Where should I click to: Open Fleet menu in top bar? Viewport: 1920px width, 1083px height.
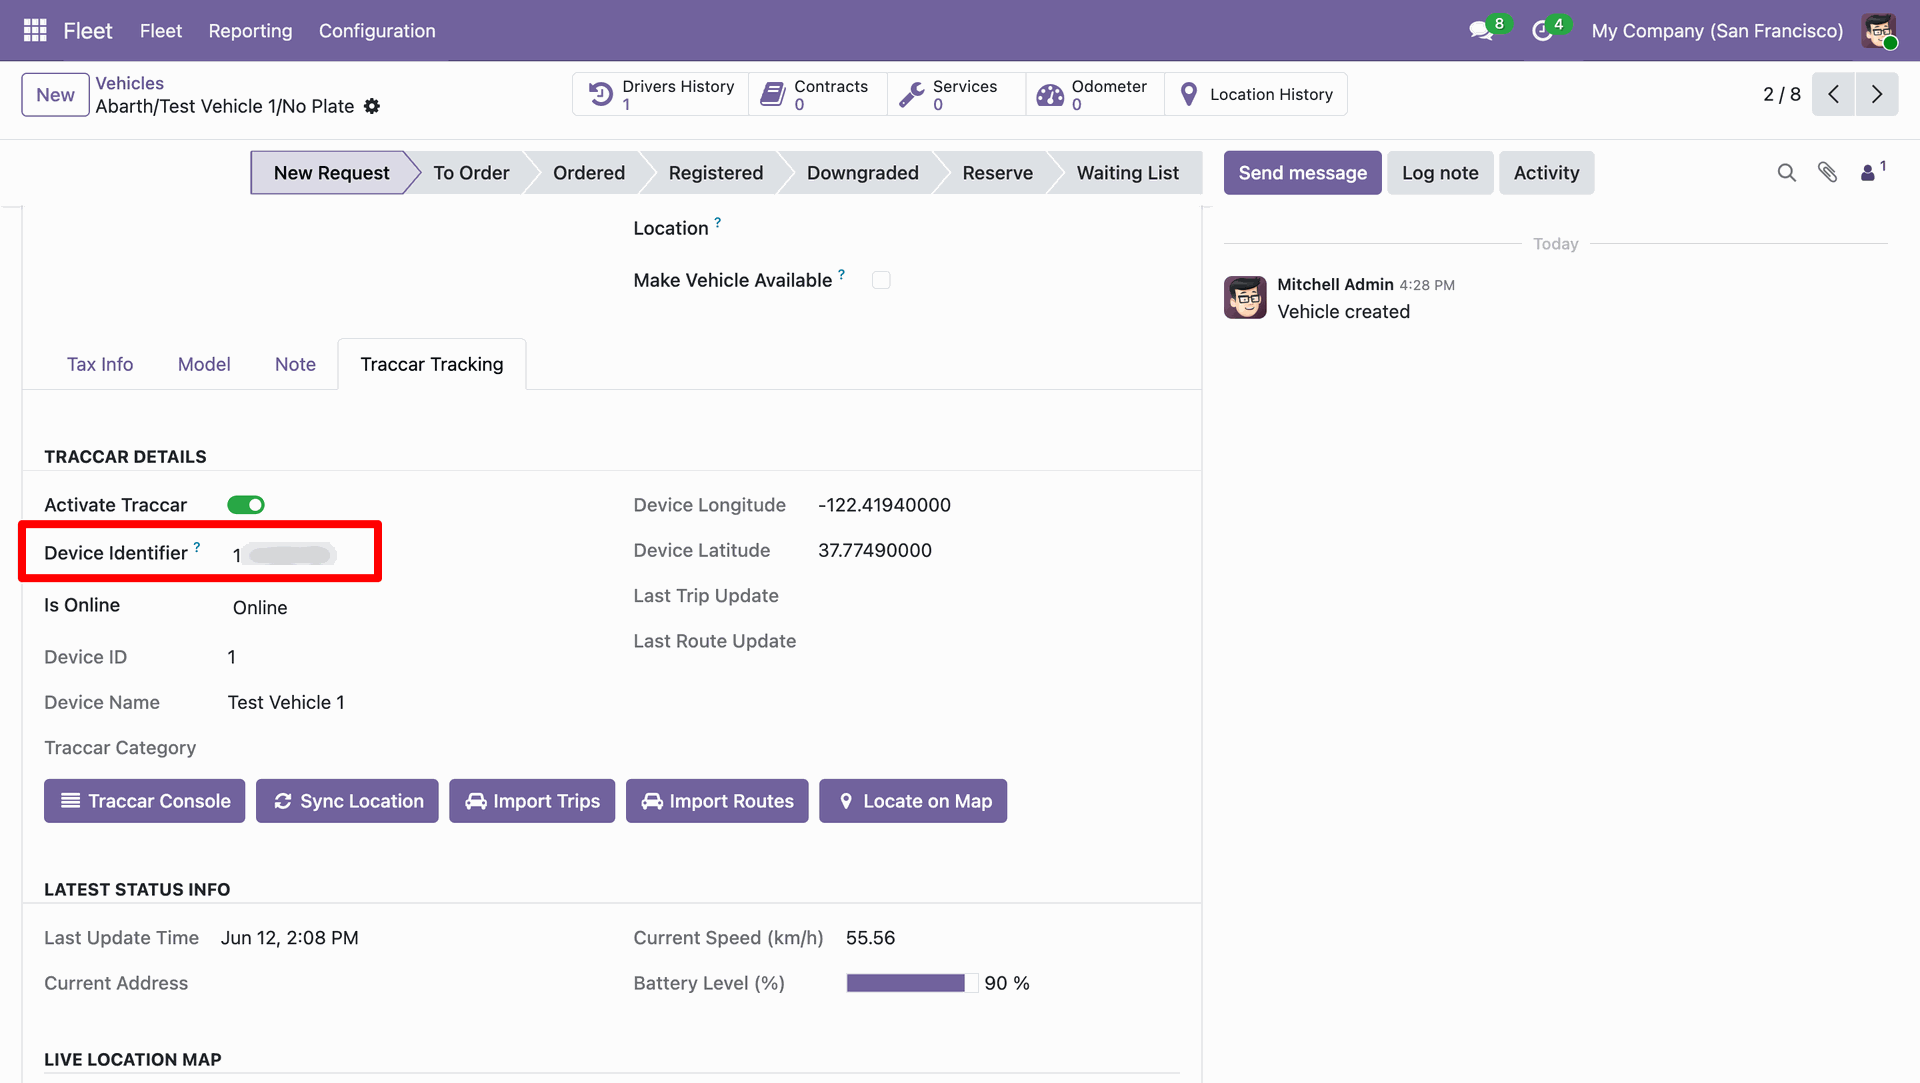161,30
